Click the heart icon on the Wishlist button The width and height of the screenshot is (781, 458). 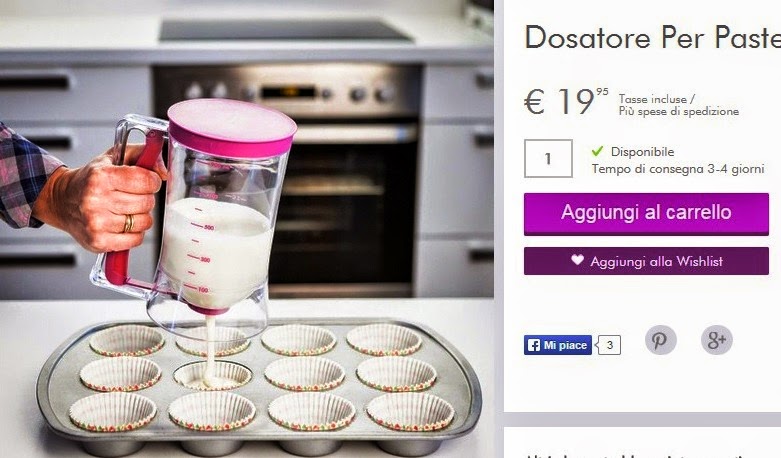[577, 260]
